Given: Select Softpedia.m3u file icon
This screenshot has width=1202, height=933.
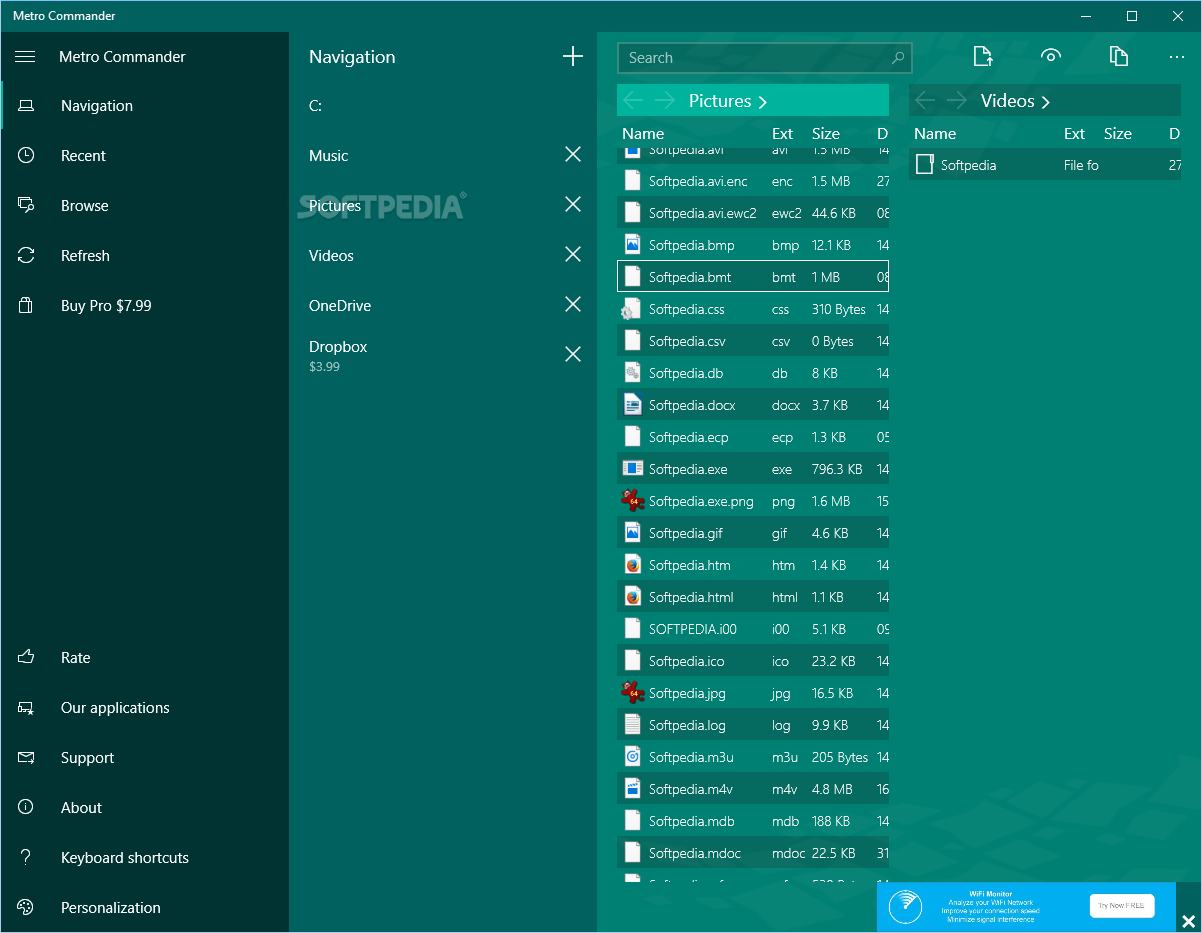Looking at the screenshot, I should point(632,756).
